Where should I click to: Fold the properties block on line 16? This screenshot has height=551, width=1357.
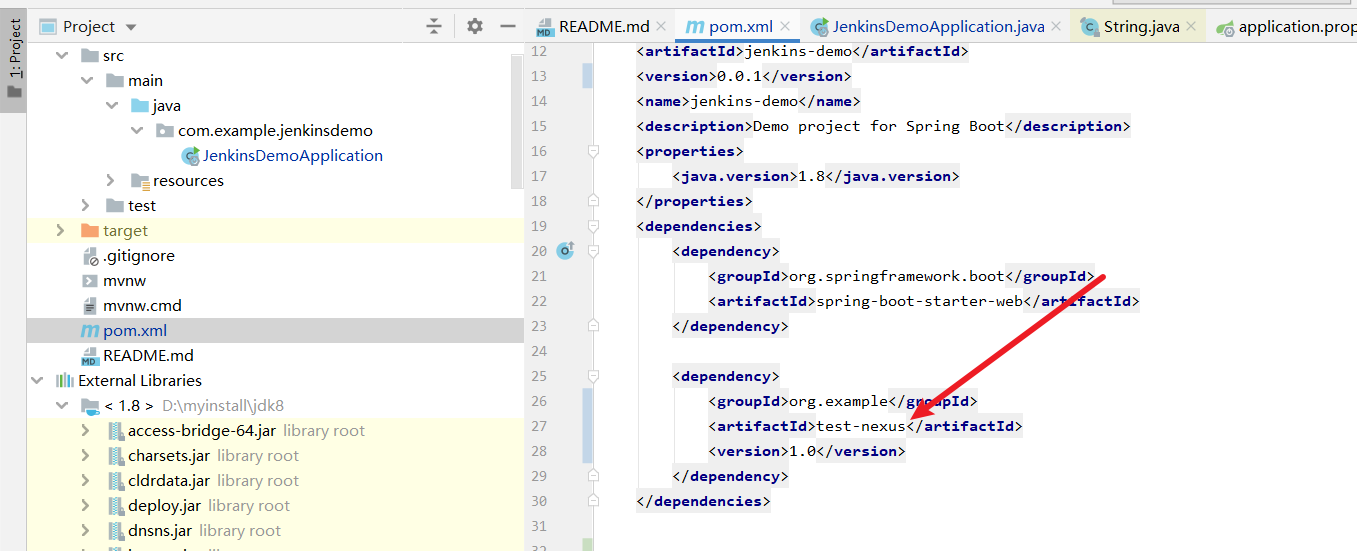click(x=593, y=151)
